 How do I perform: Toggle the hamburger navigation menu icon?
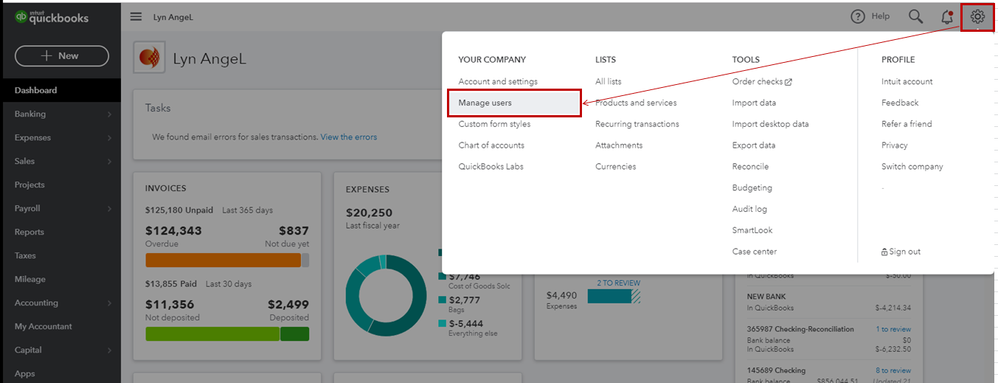tap(136, 17)
